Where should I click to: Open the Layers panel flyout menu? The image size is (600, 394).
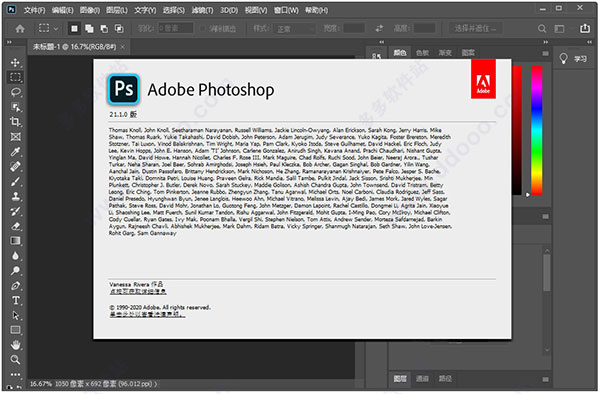[x=546, y=379]
